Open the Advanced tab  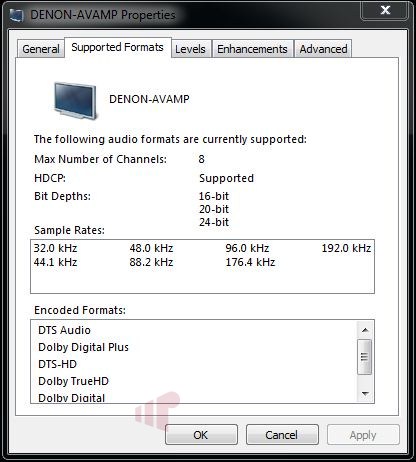tap(323, 49)
